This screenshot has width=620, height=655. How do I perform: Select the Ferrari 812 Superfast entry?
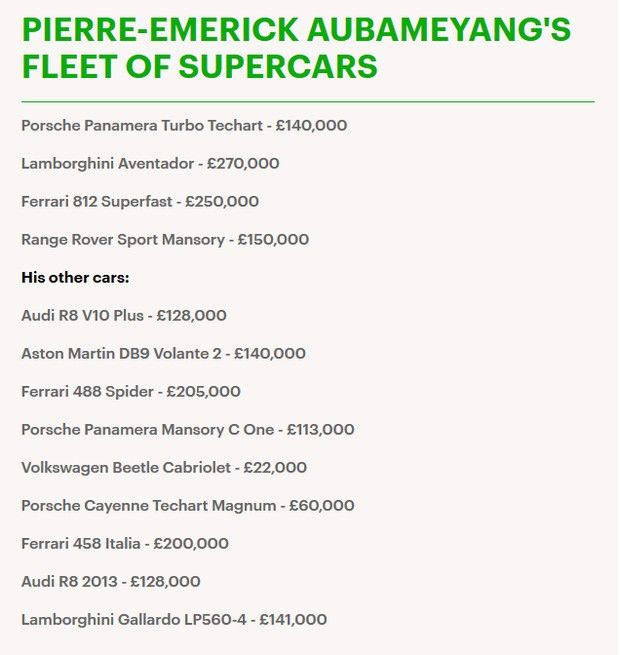140,202
